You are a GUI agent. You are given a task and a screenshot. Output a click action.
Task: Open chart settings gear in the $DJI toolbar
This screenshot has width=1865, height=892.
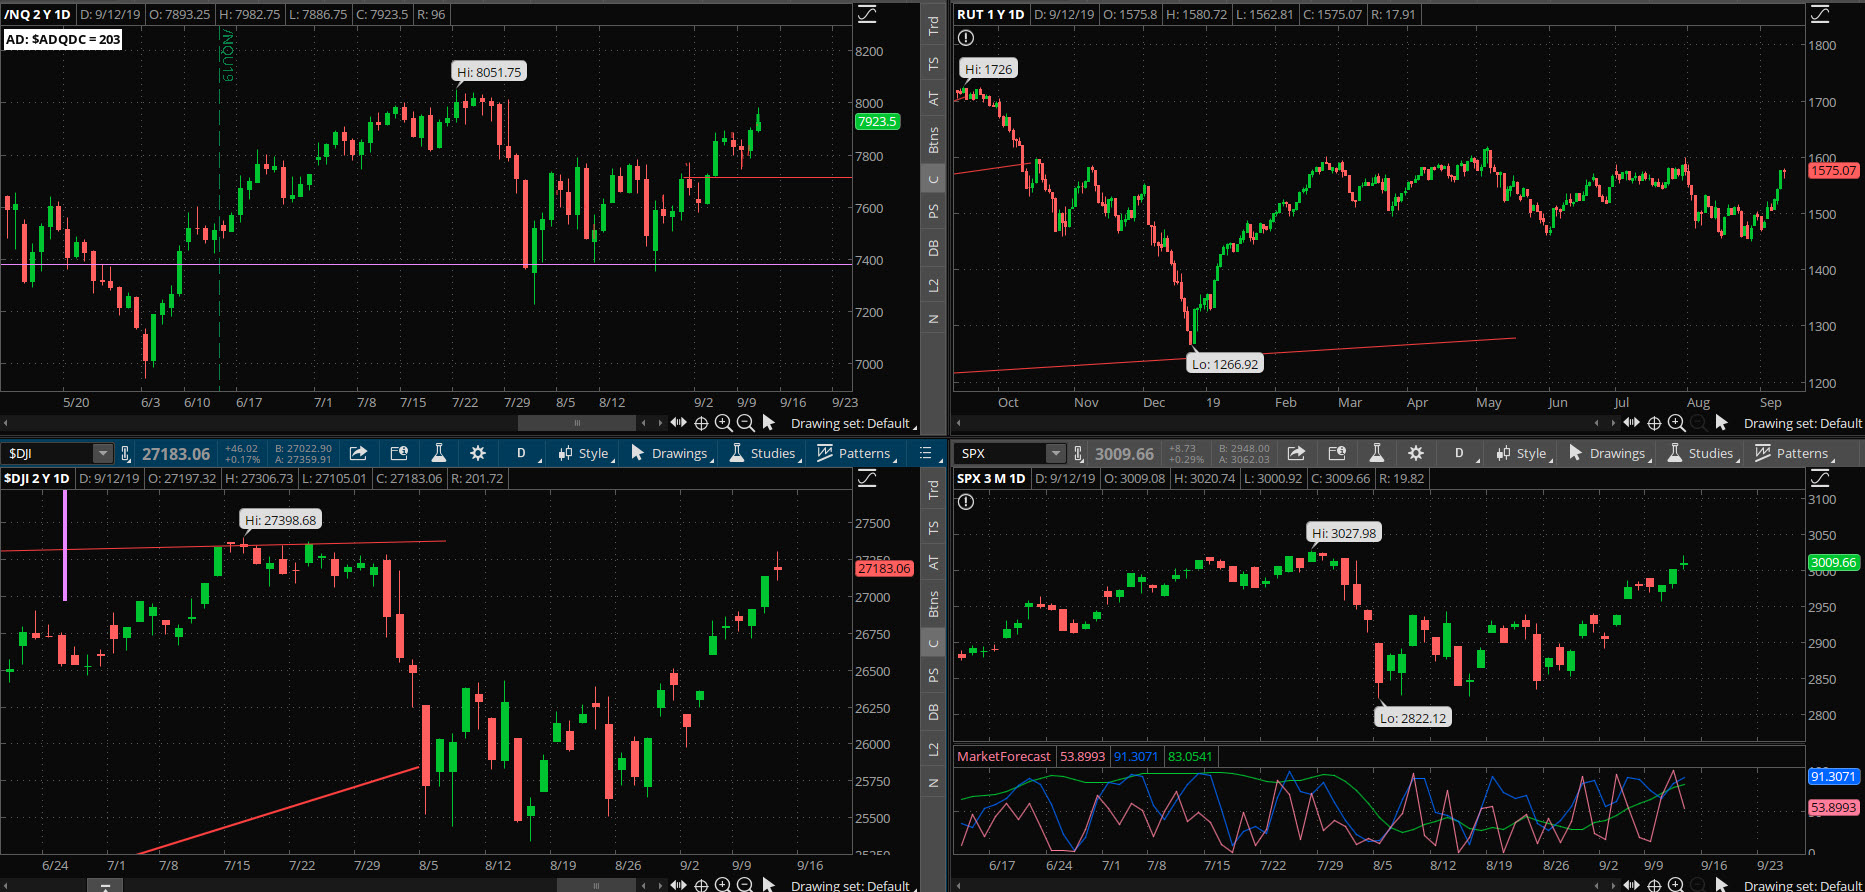478,453
